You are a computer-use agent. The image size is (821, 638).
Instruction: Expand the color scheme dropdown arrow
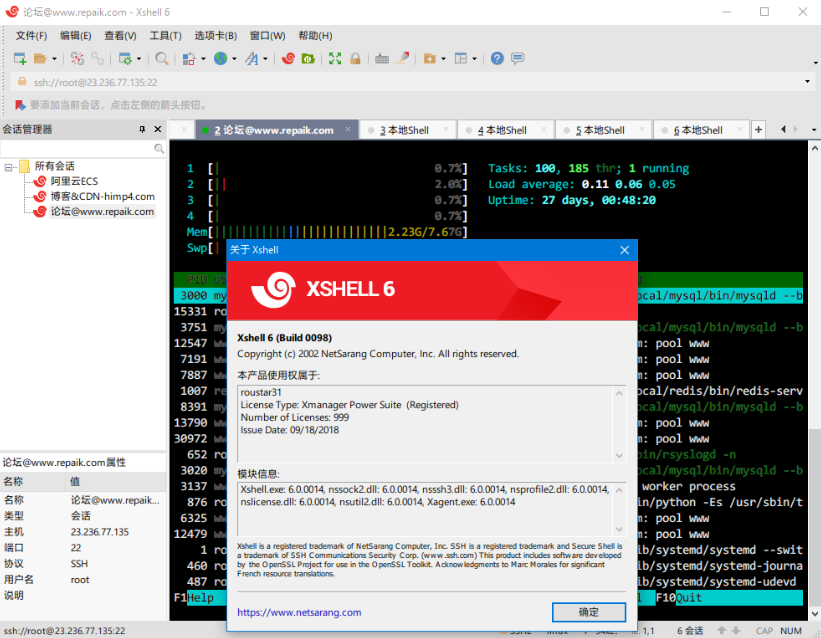pos(203,59)
